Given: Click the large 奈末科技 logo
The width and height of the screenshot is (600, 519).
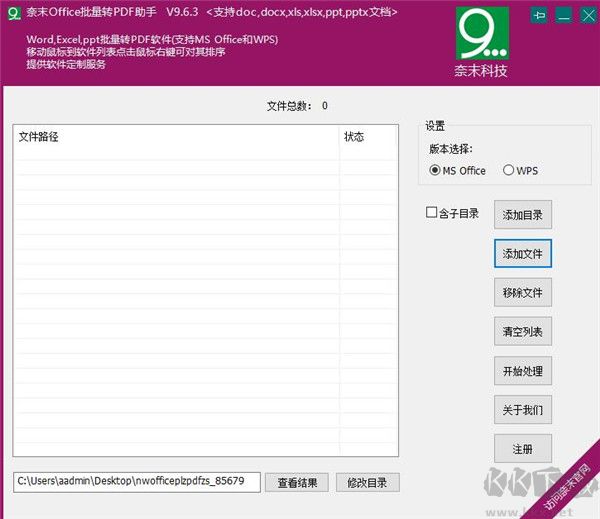Looking at the screenshot, I should [482, 42].
